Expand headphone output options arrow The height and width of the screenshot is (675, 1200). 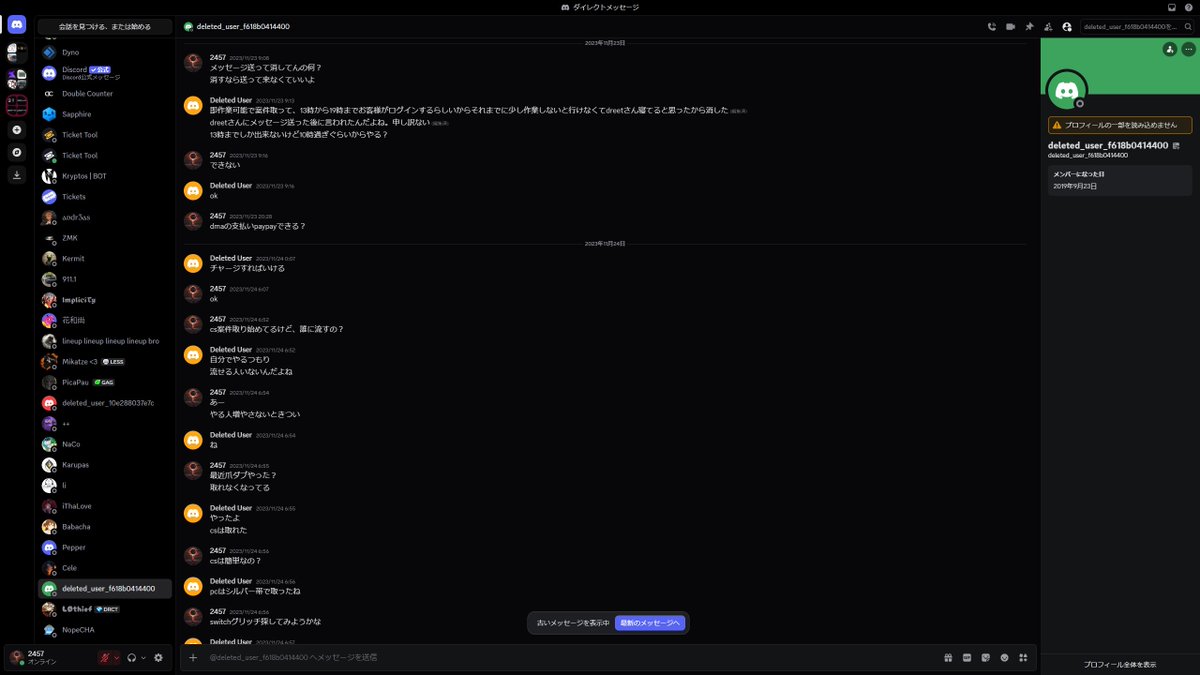click(x=143, y=657)
